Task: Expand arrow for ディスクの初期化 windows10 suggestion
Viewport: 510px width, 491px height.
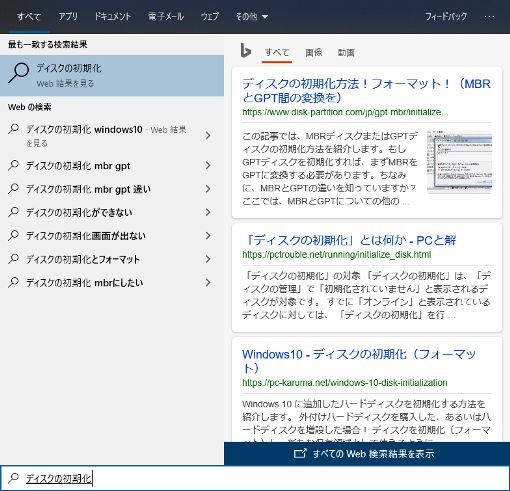Action: [x=208, y=135]
